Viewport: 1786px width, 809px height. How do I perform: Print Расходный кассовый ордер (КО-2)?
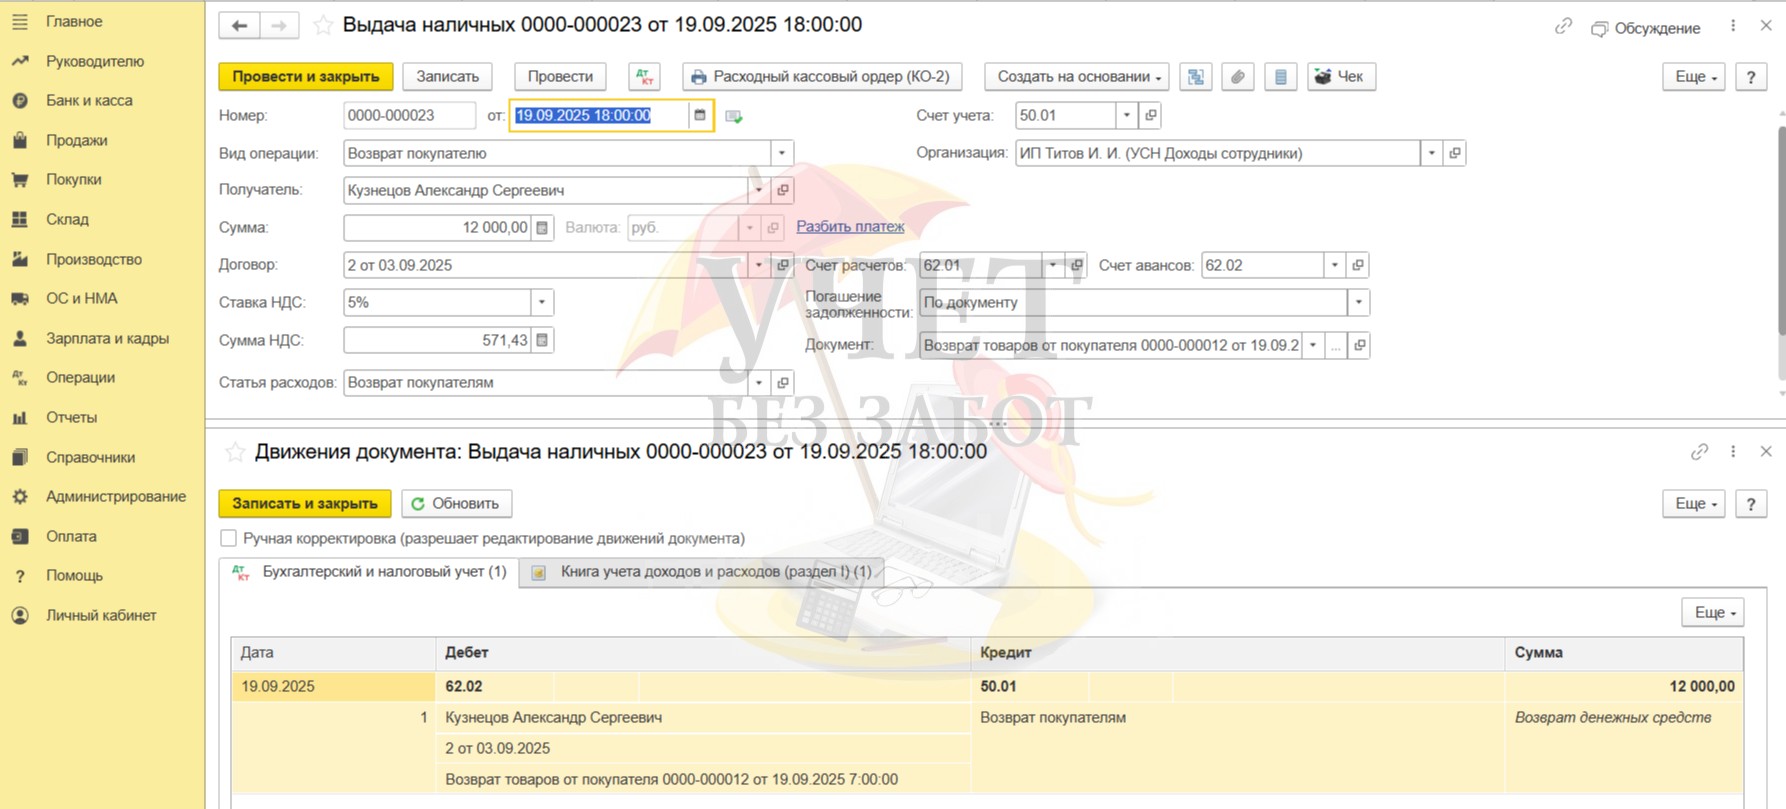click(822, 77)
